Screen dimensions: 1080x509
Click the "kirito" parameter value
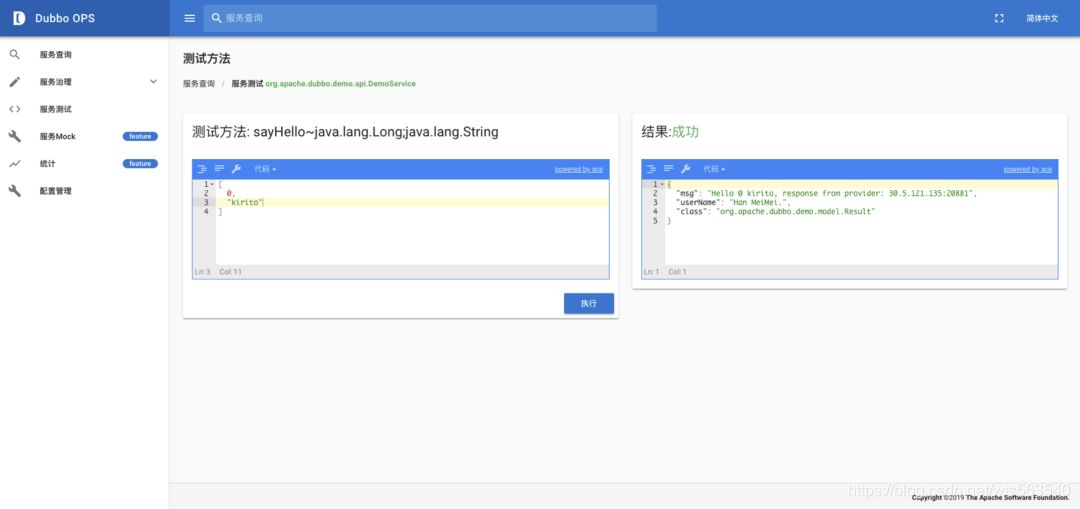(x=245, y=202)
